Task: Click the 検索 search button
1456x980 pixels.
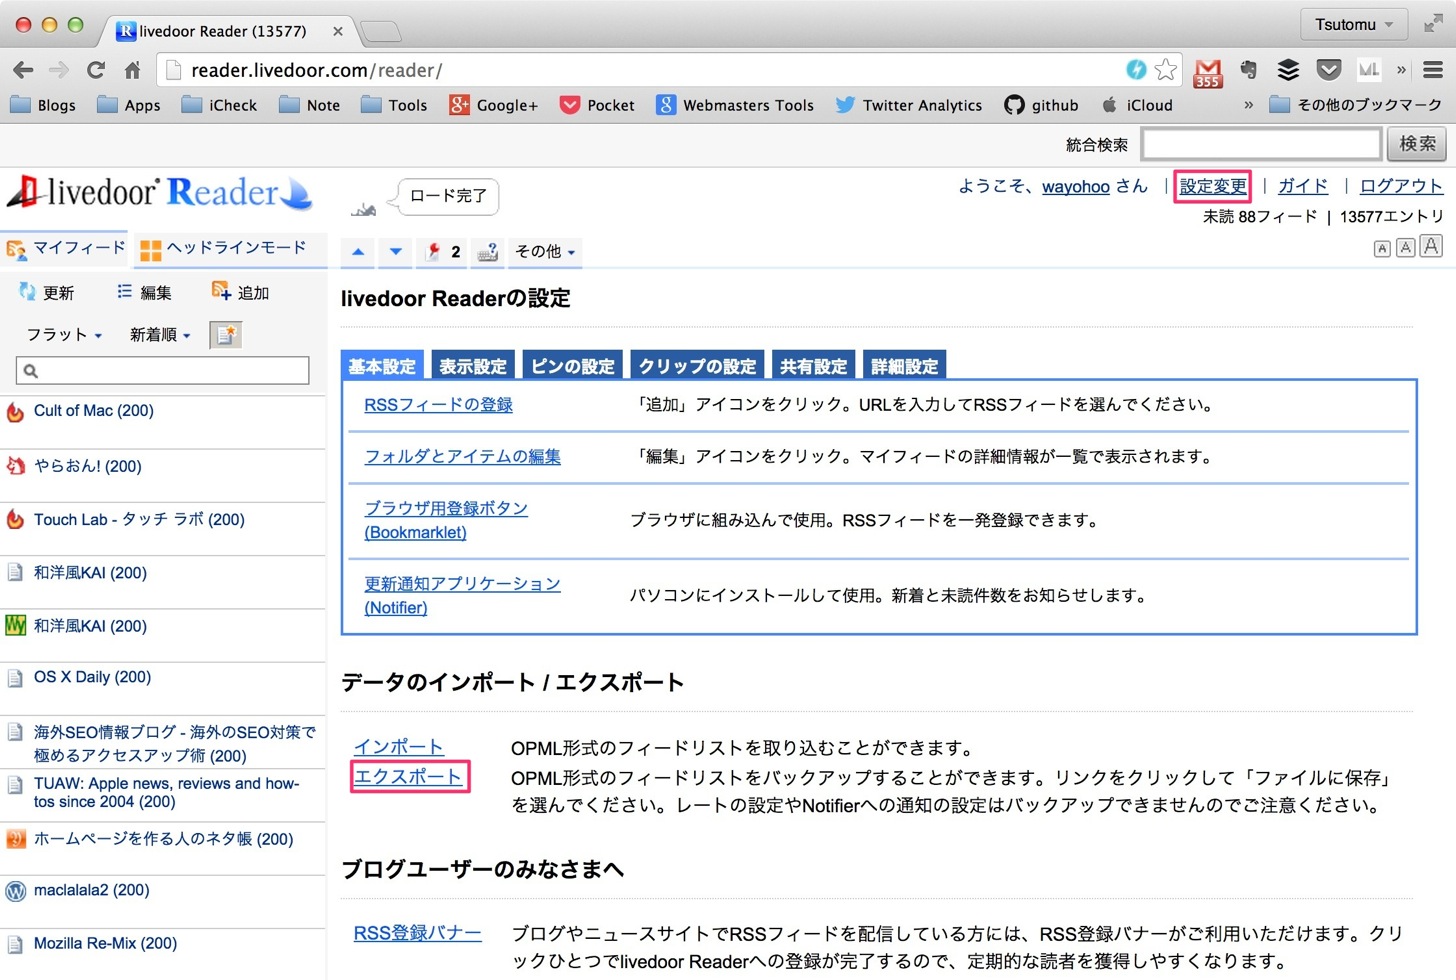Action: pyautogui.click(x=1416, y=144)
